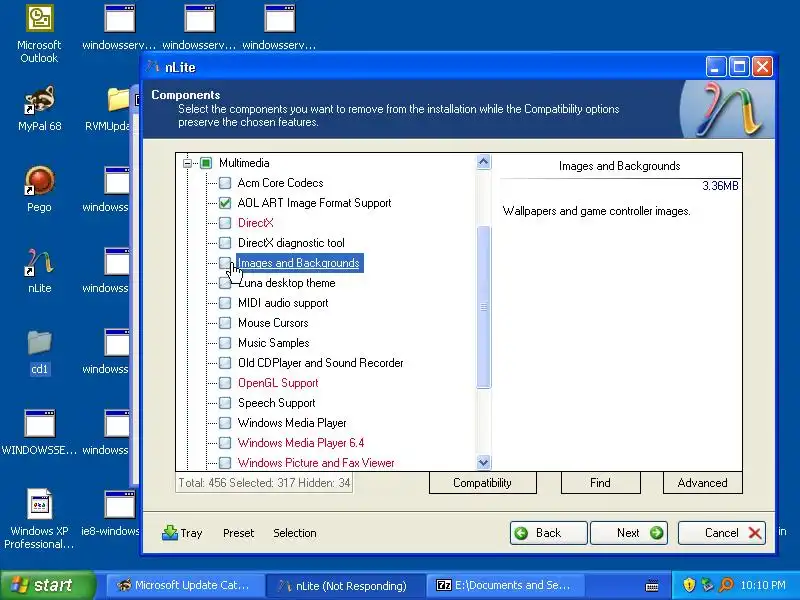800x600 pixels.
Task: Check Windows Media Player 6.4 checkbox
Action: [224, 443]
